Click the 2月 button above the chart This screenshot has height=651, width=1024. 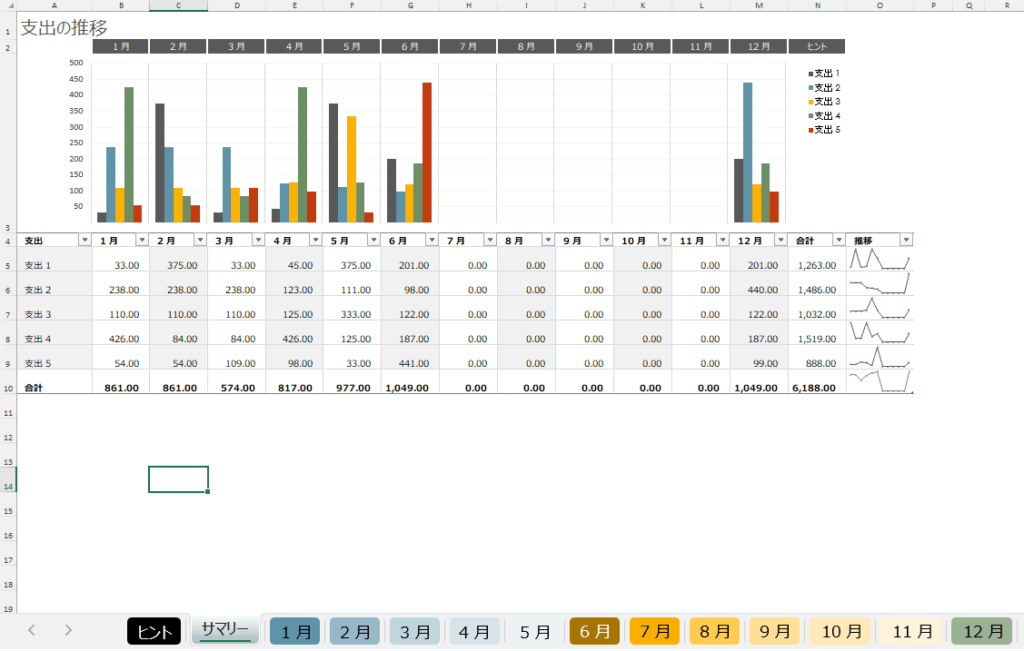[178, 46]
